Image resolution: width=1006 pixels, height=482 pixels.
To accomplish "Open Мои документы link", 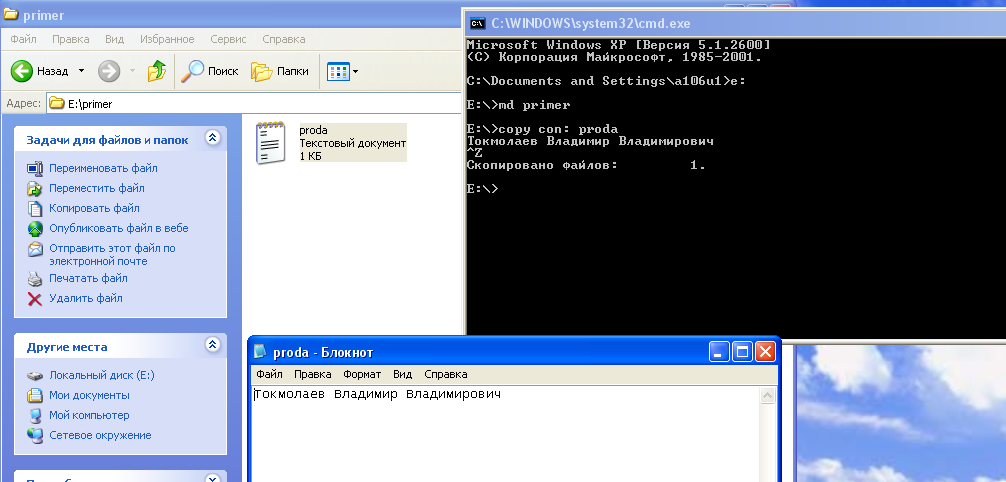I will point(89,395).
